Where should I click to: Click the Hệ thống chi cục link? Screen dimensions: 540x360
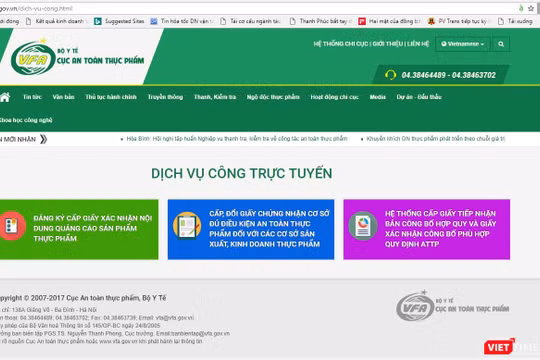pos(341,44)
